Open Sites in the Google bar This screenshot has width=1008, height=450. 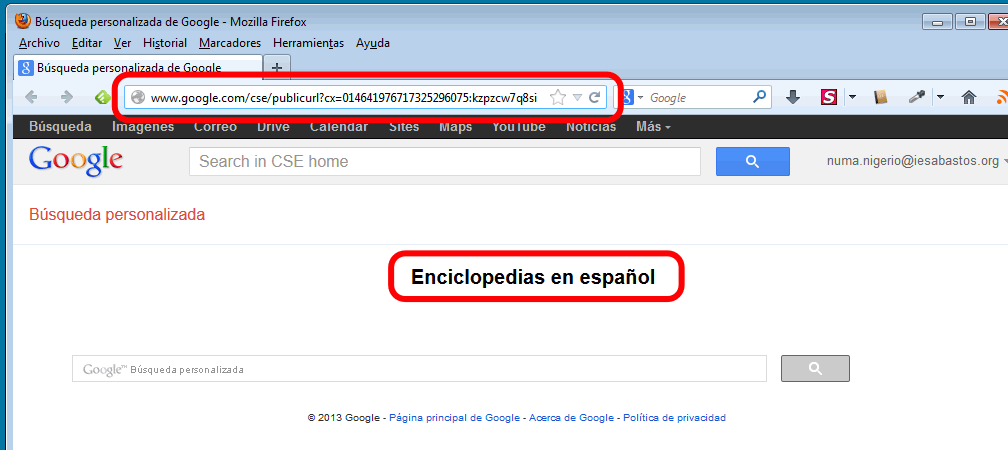click(404, 127)
